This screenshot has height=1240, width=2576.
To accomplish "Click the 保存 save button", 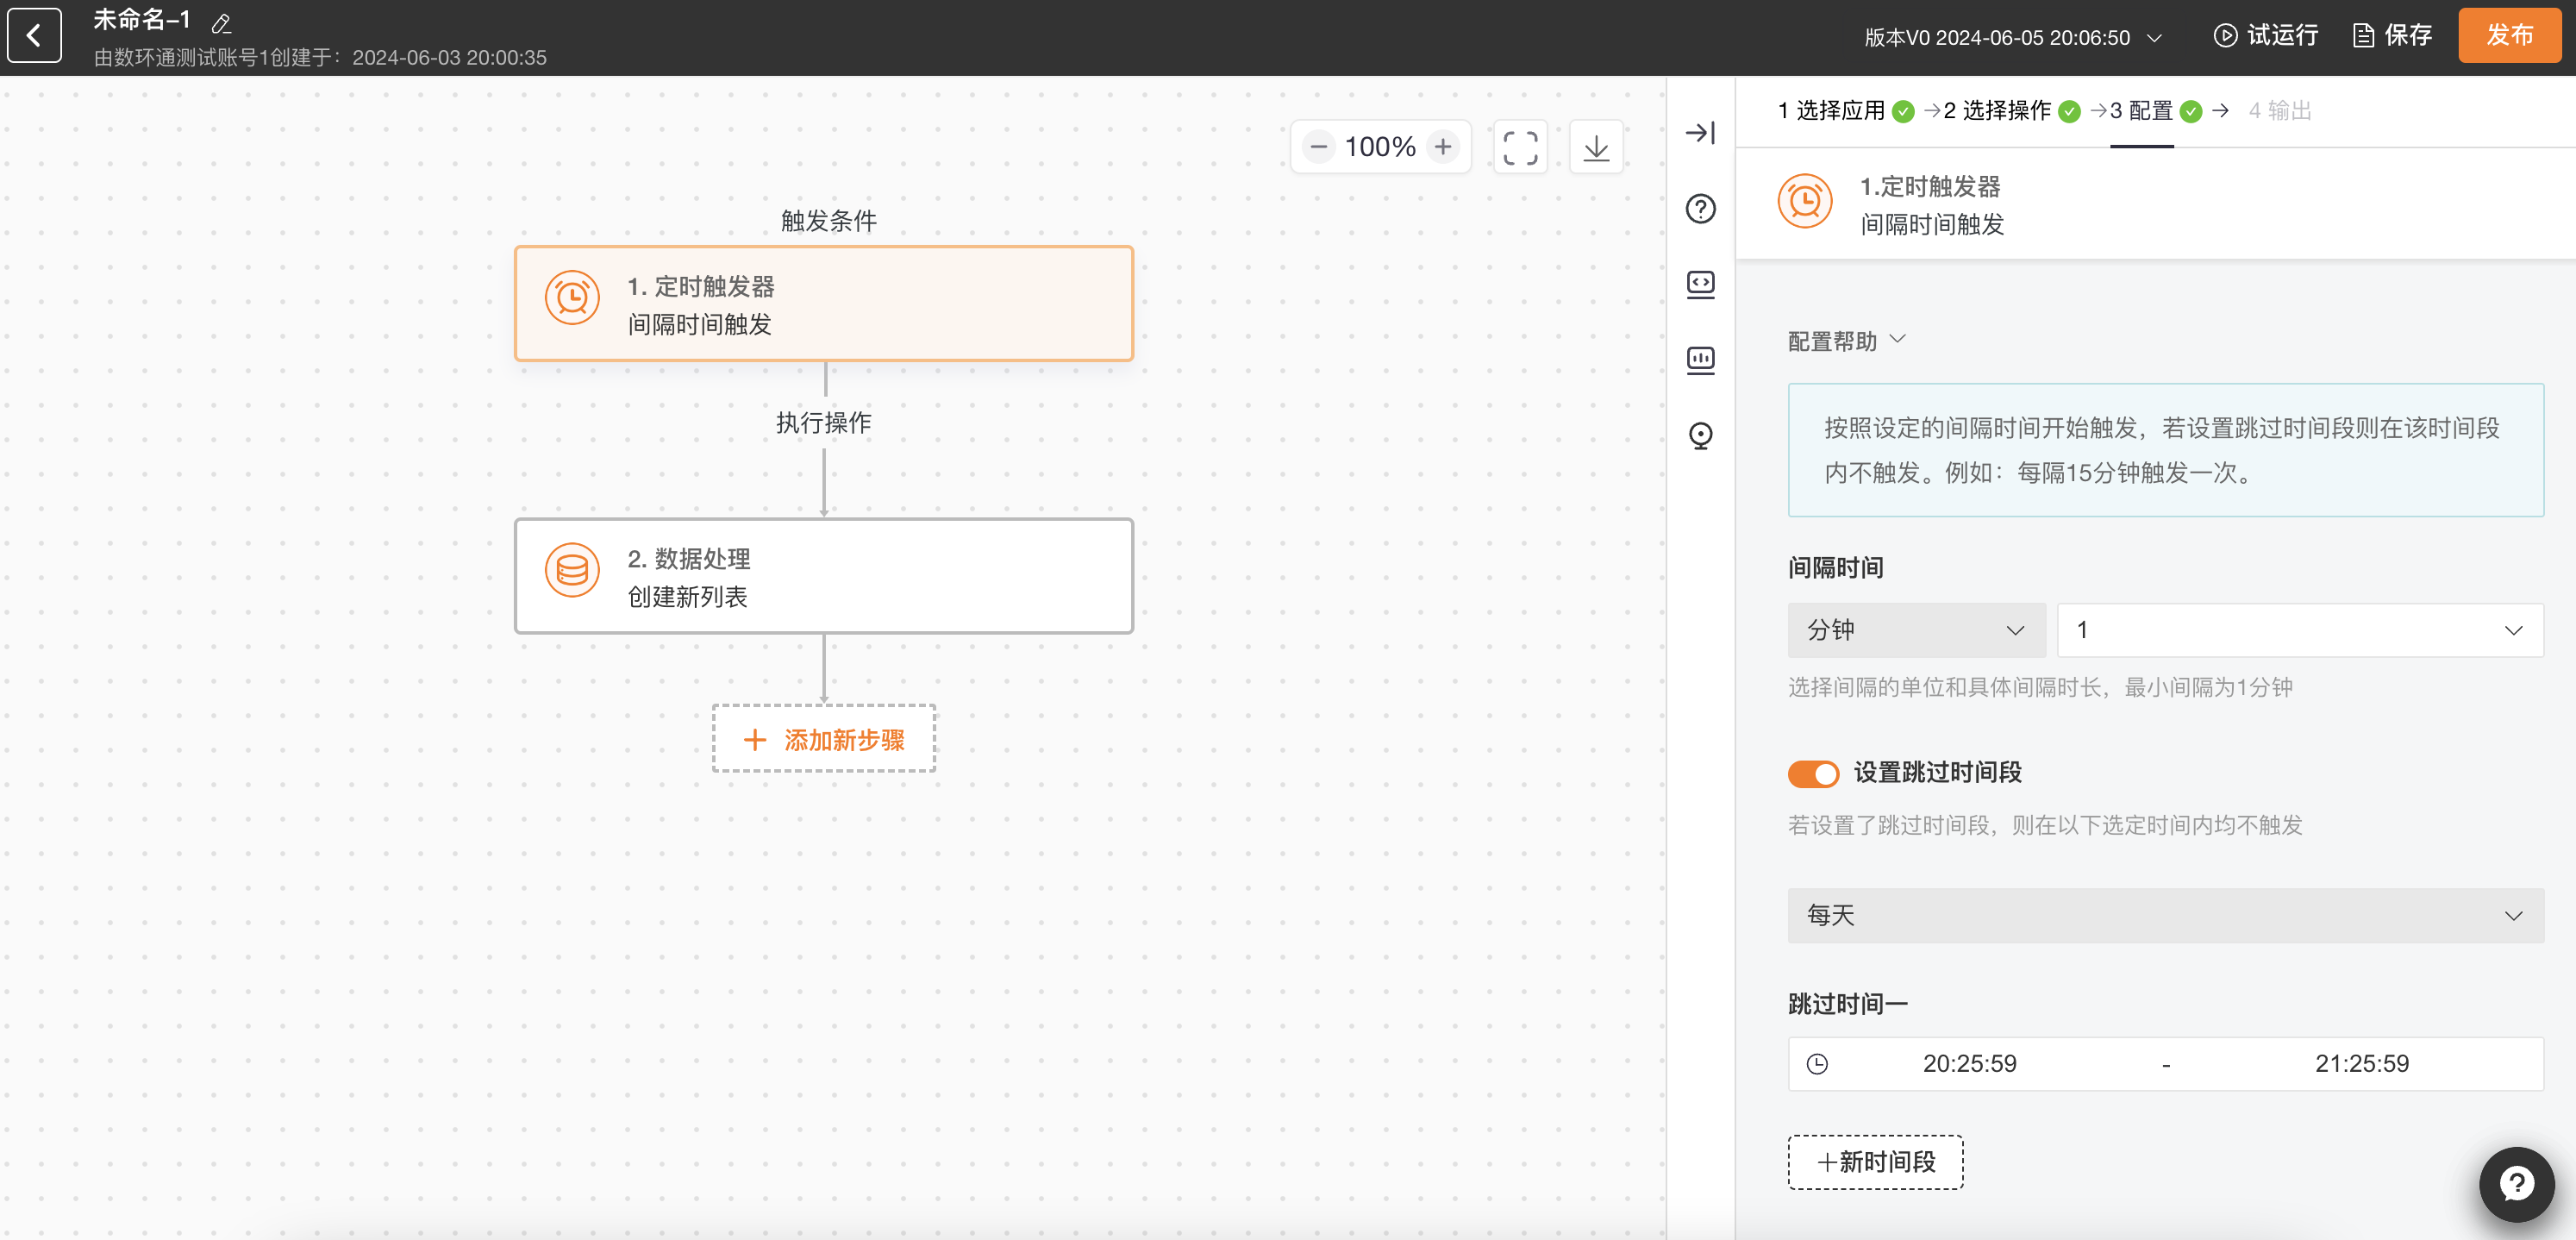I will [x=2393, y=36].
